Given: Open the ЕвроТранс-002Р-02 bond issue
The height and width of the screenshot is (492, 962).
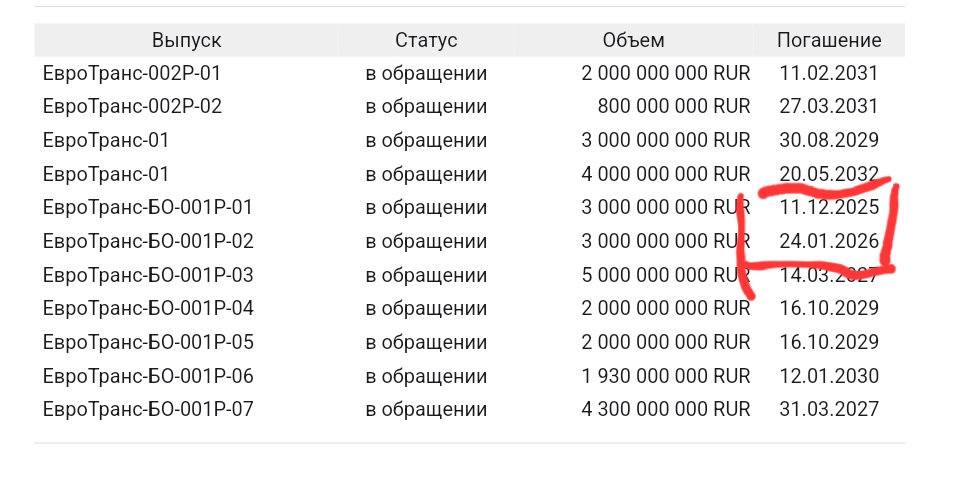Looking at the screenshot, I should (132, 106).
